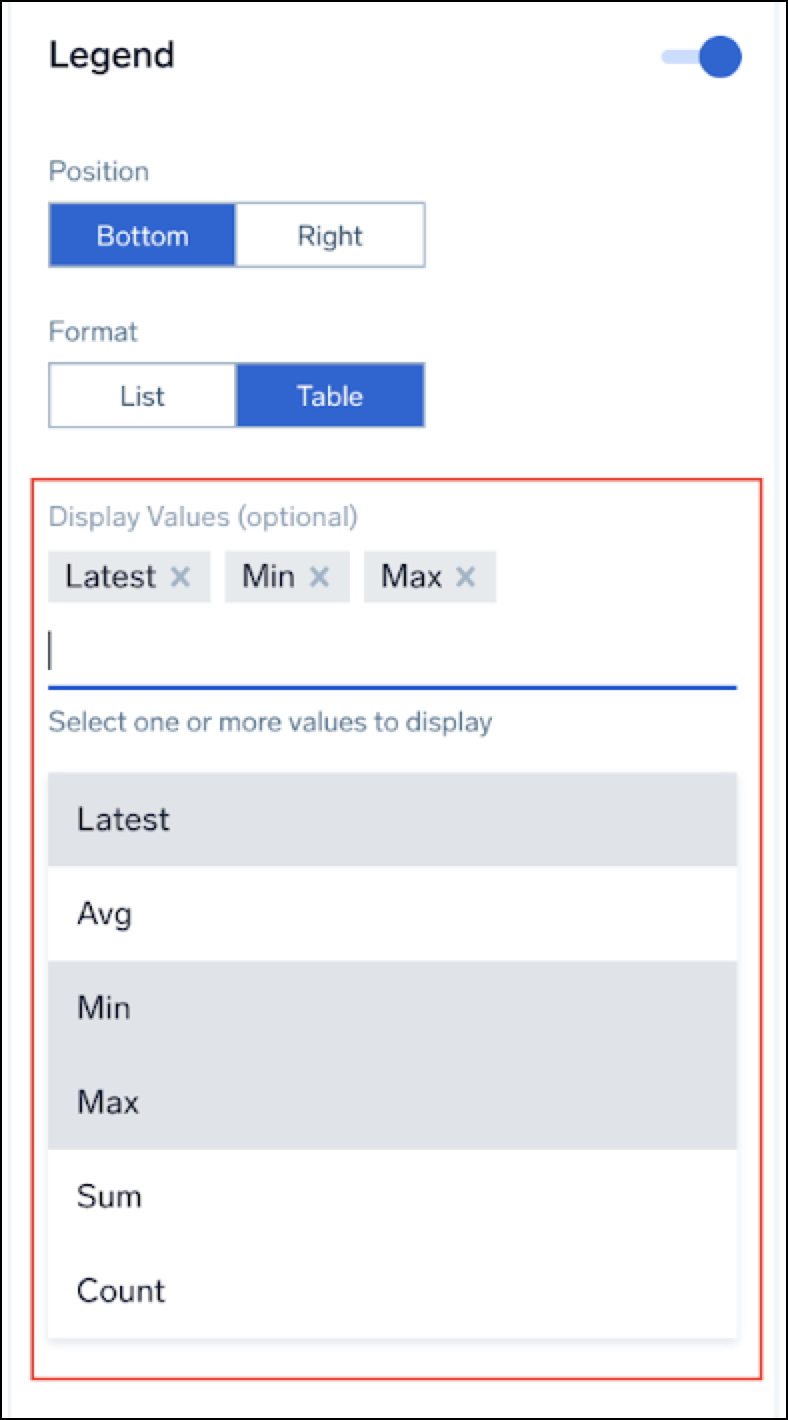Choose the Table legend format
Image resolution: width=788 pixels, height=1420 pixels.
pos(330,396)
